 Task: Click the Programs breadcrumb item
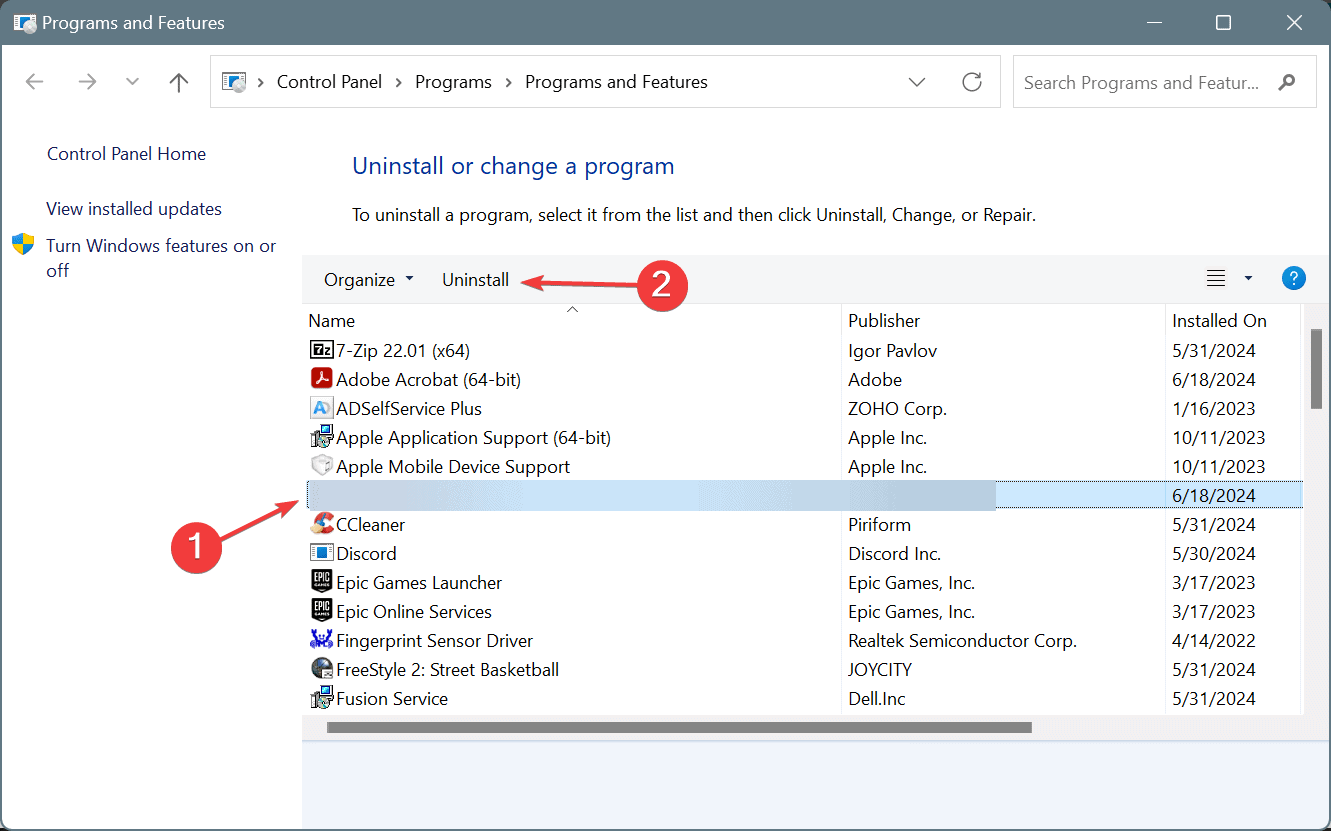click(453, 82)
